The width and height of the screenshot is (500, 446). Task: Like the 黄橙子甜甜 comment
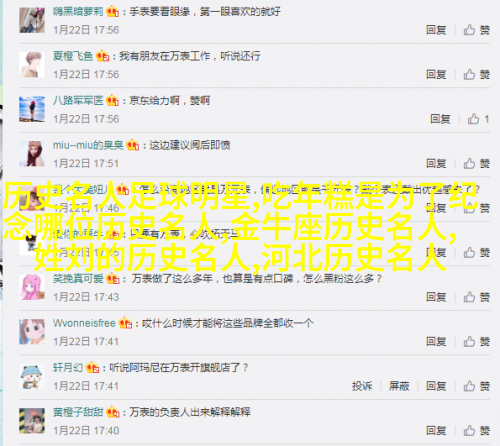click(x=477, y=431)
